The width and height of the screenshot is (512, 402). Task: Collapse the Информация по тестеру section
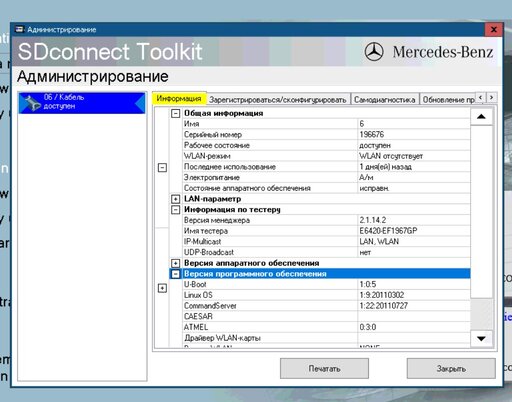click(x=175, y=210)
